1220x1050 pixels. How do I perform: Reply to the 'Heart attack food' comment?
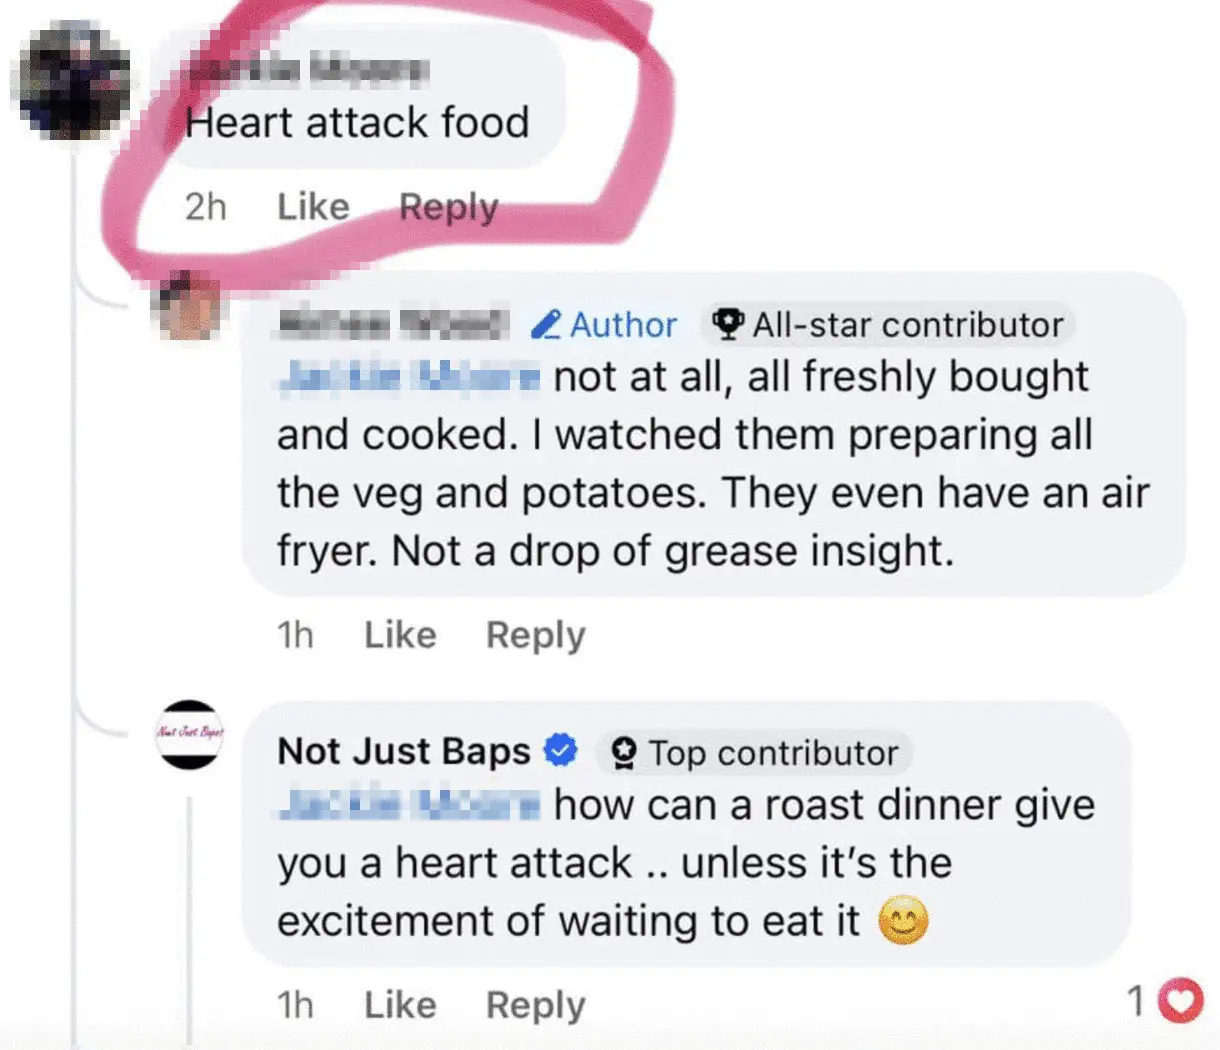pyautogui.click(x=447, y=207)
